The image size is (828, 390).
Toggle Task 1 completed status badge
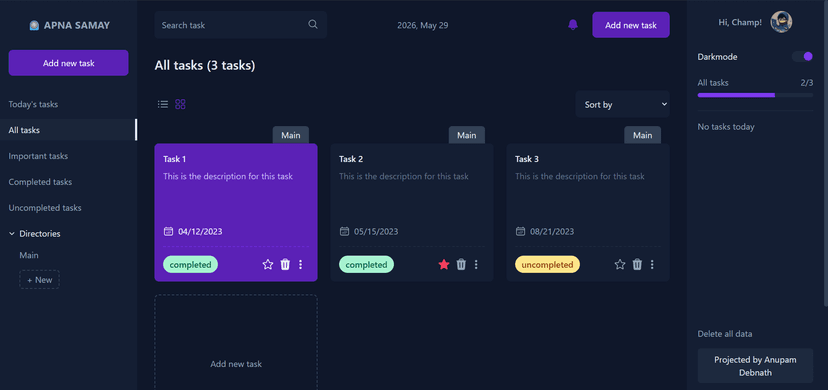click(190, 264)
